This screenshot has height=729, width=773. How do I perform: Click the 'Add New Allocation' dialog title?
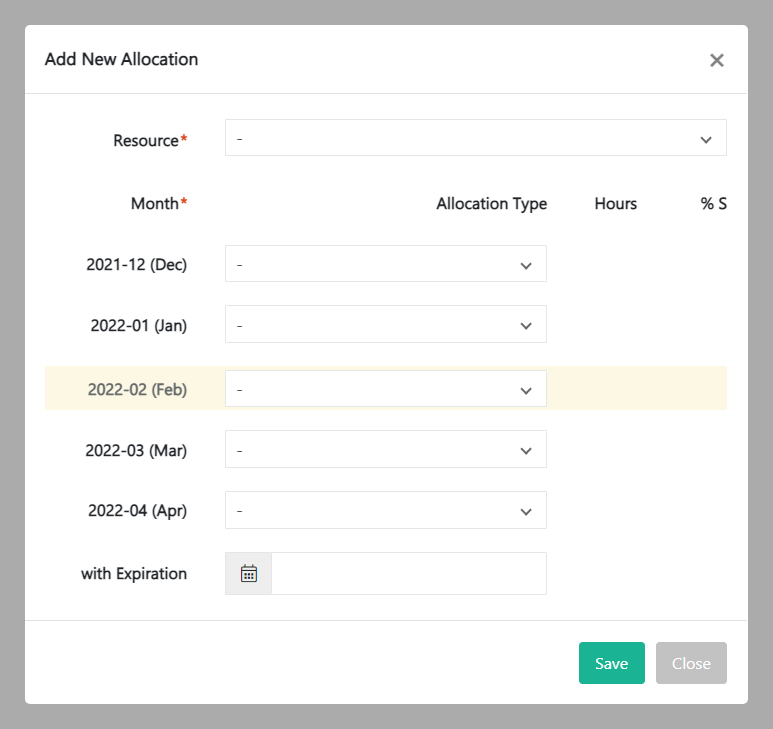[121, 59]
